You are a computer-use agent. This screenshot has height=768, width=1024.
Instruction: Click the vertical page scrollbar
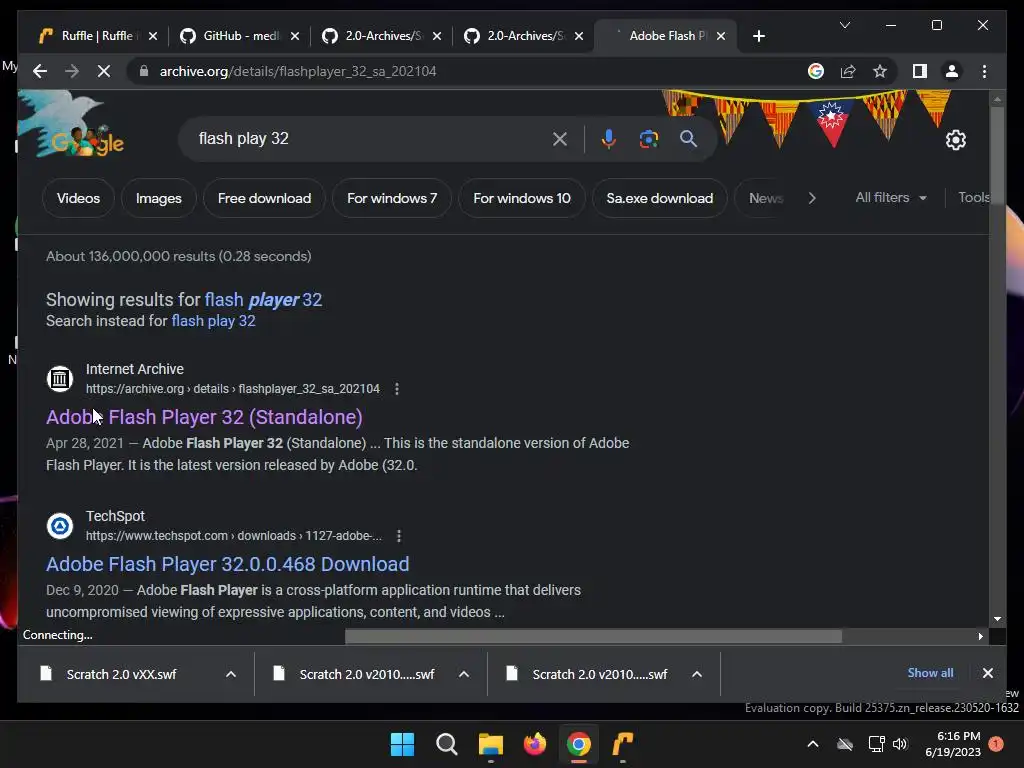click(997, 155)
